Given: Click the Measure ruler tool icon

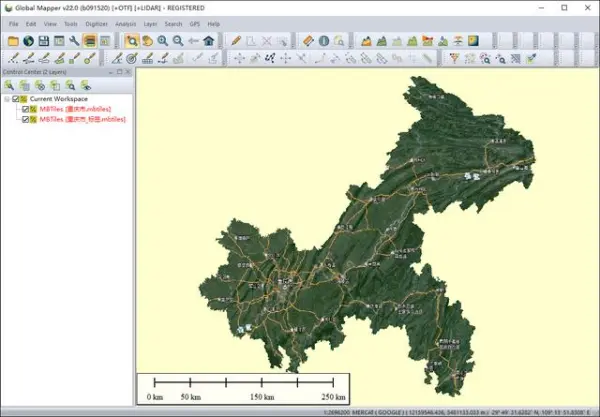Looking at the screenshot, I should pos(307,41).
